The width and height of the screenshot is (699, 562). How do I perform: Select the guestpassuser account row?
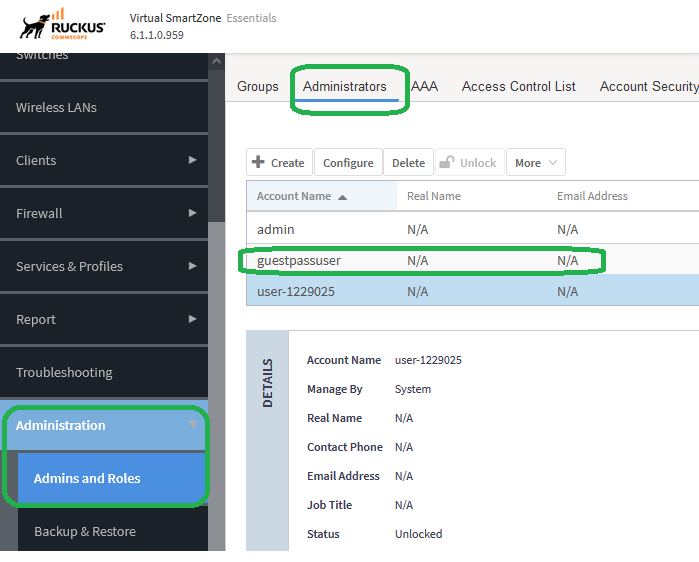pos(299,261)
